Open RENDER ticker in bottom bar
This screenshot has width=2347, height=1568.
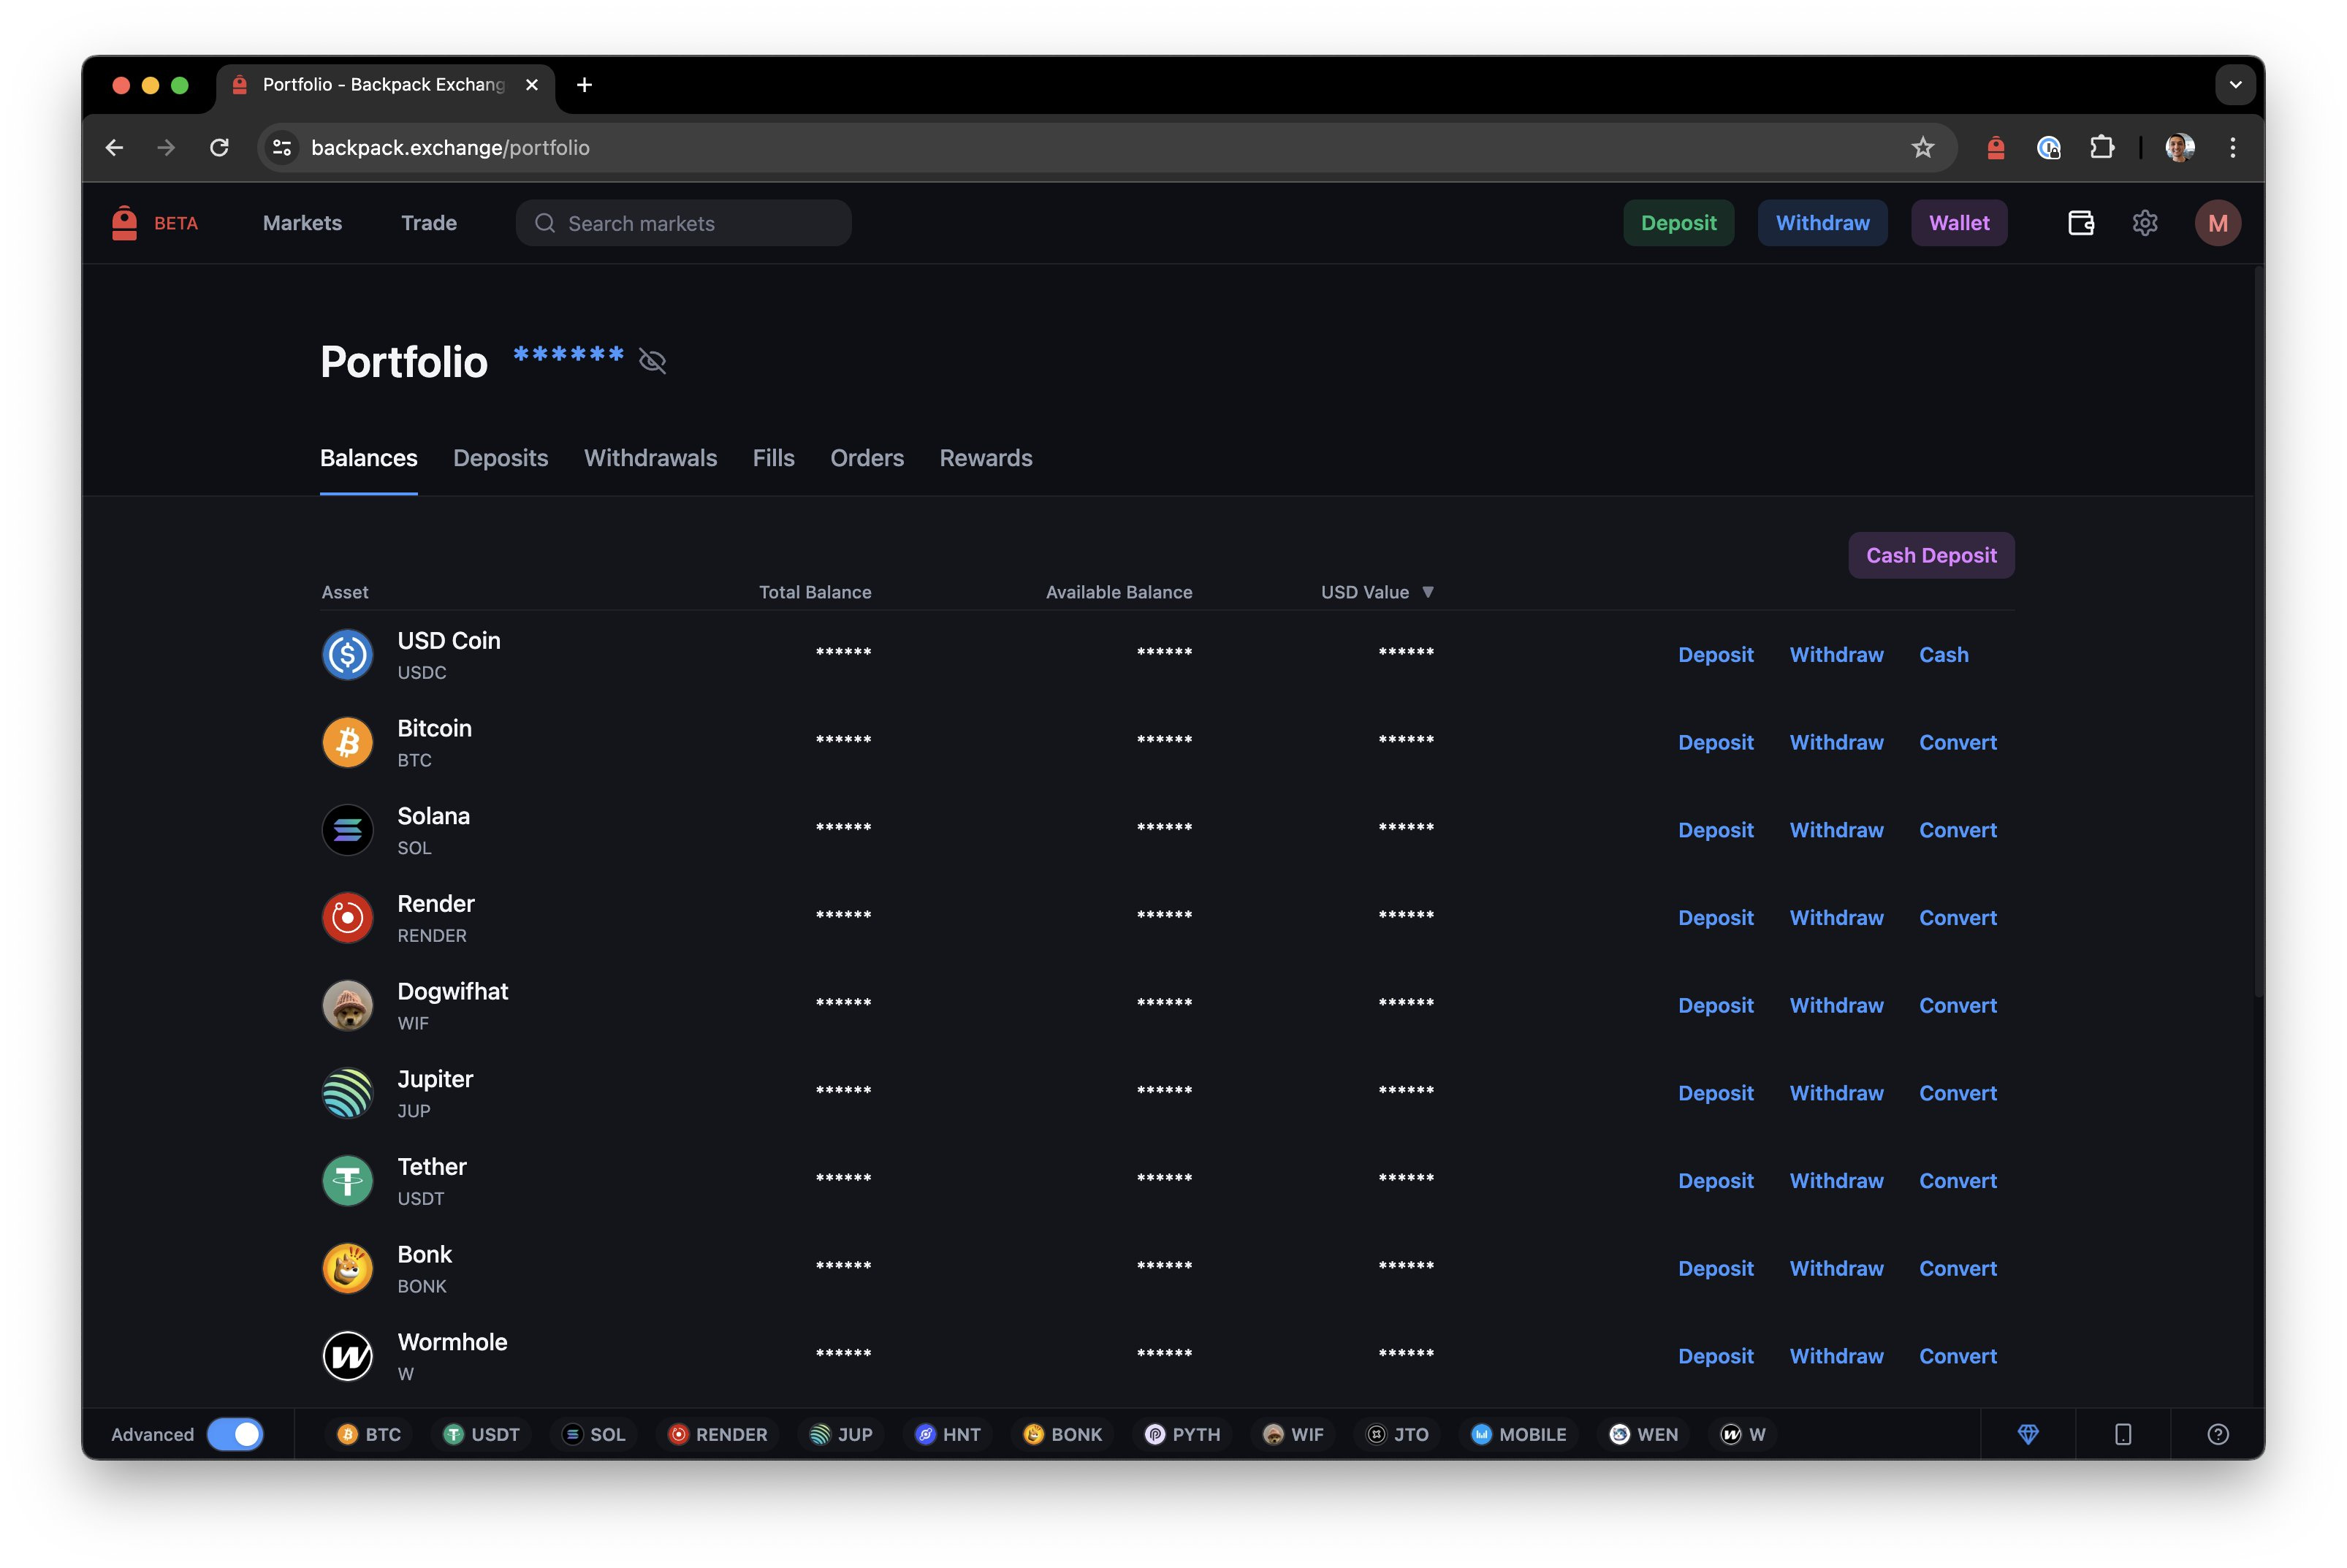718,1434
